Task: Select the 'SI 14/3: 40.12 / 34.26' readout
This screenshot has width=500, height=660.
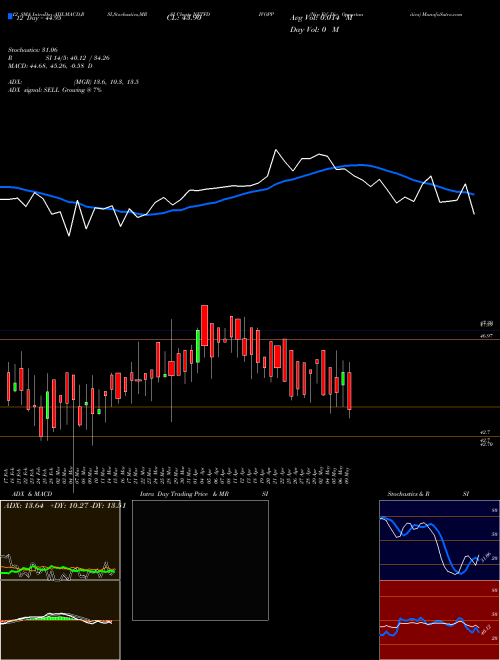Action: [x=78, y=58]
